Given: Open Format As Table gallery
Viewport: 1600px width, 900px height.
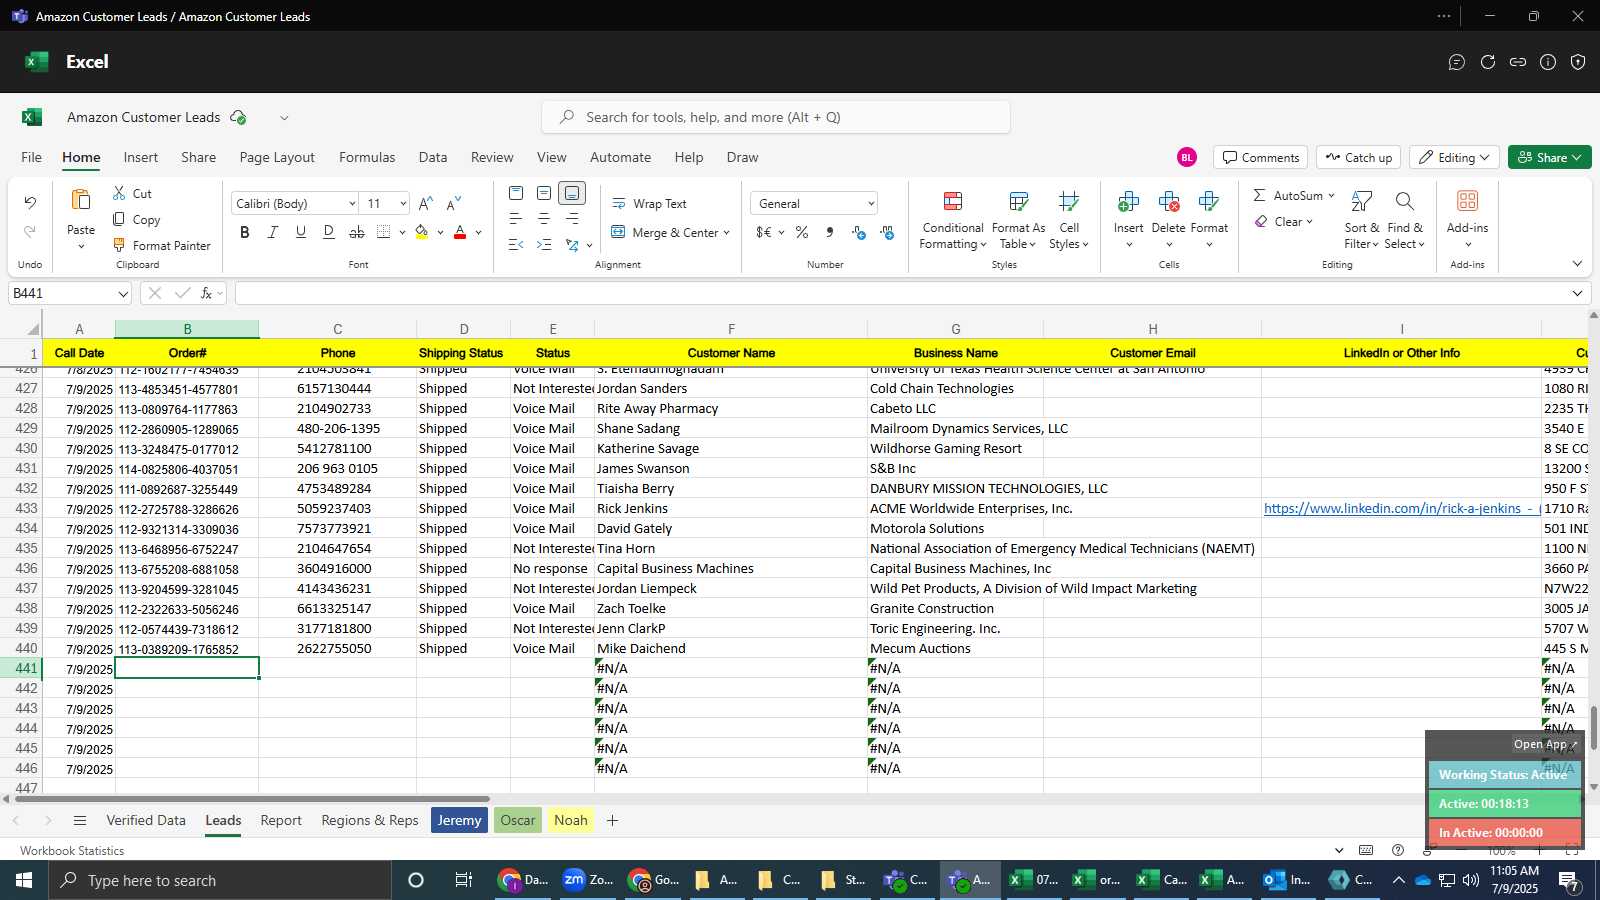Looking at the screenshot, I should click(1018, 220).
